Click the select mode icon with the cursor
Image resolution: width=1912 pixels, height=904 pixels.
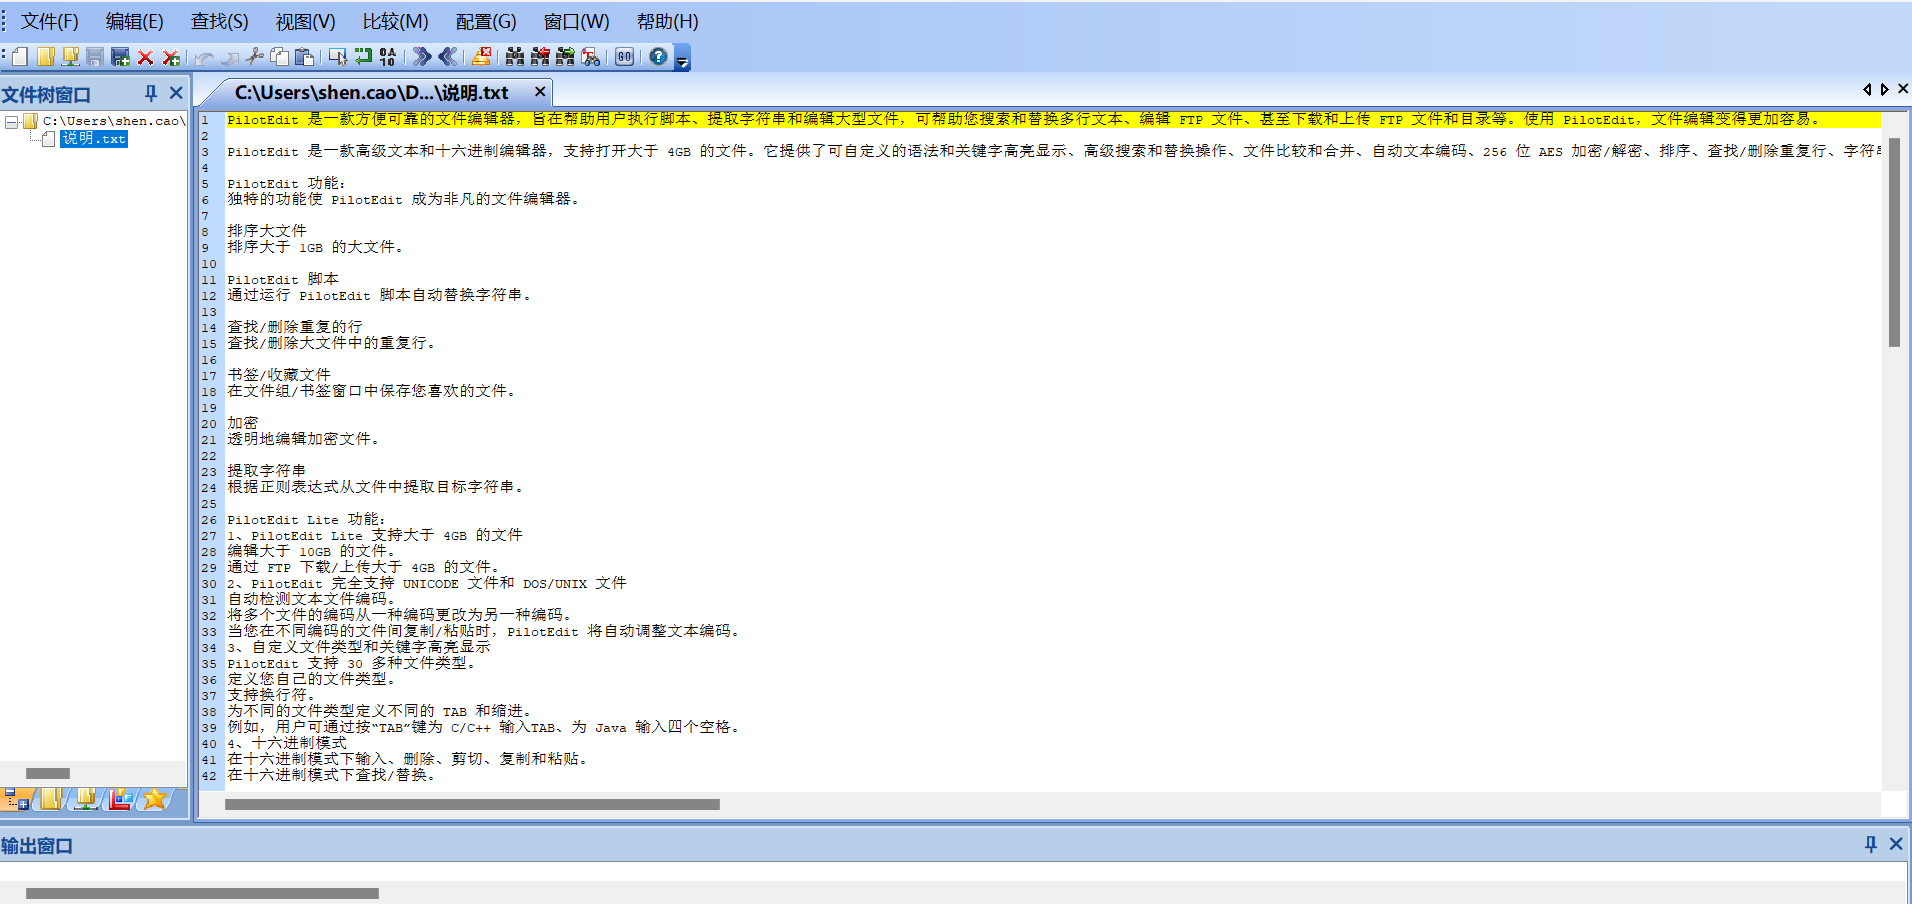pyautogui.click(x=338, y=57)
